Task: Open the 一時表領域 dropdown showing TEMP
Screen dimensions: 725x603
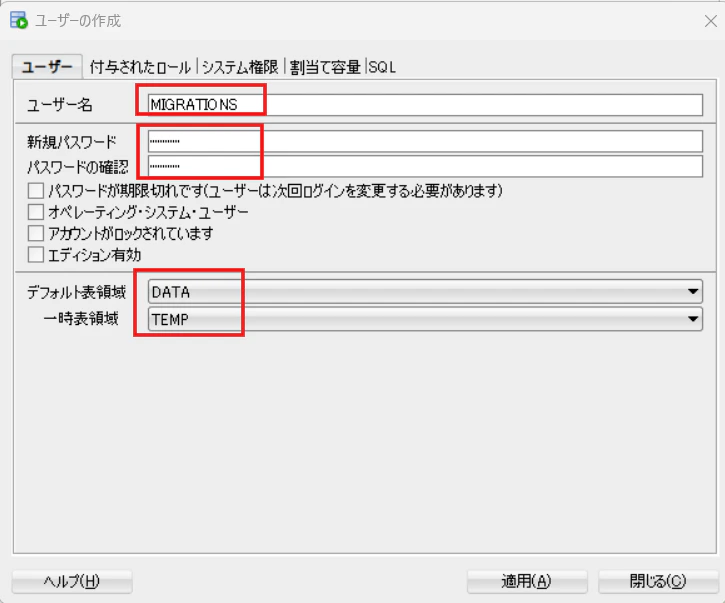Action: 425,319
